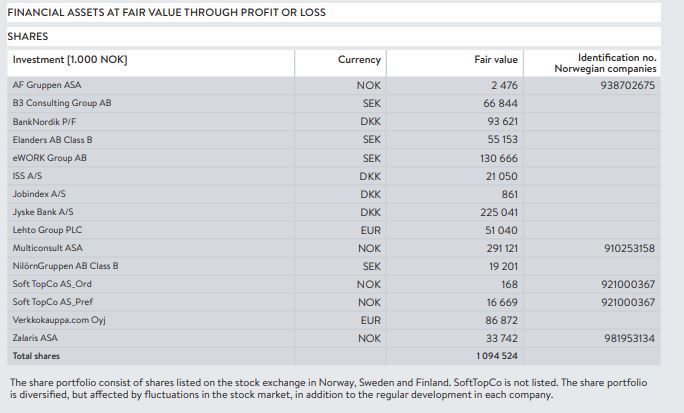
Task: Click eWORK Group AB fair value 130 666
Action: (498, 158)
